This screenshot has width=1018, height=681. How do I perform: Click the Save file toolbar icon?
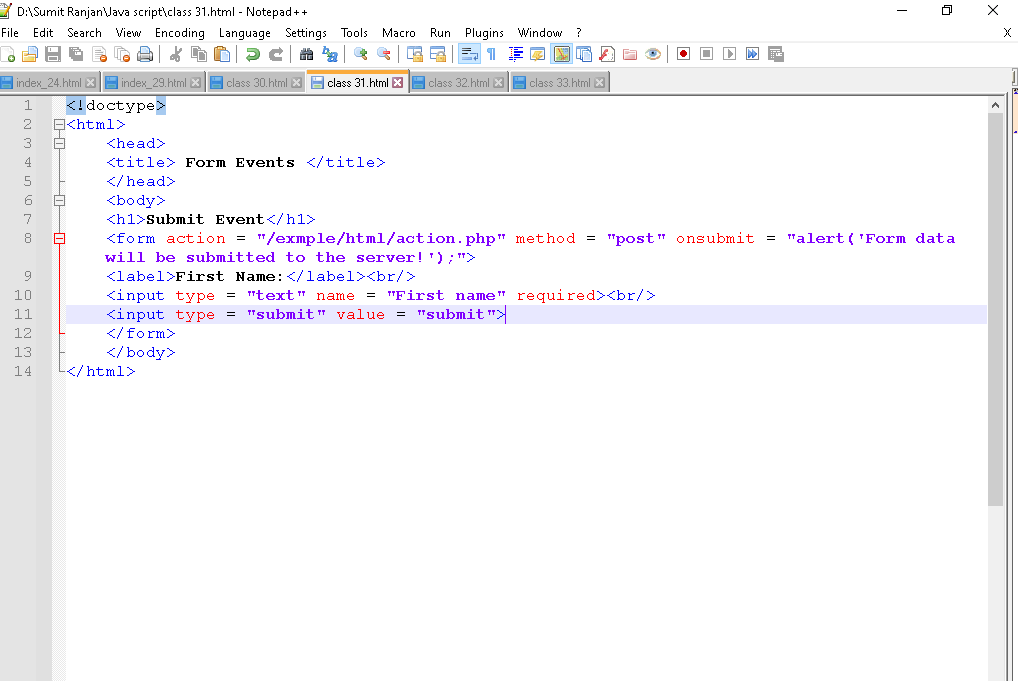53,54
